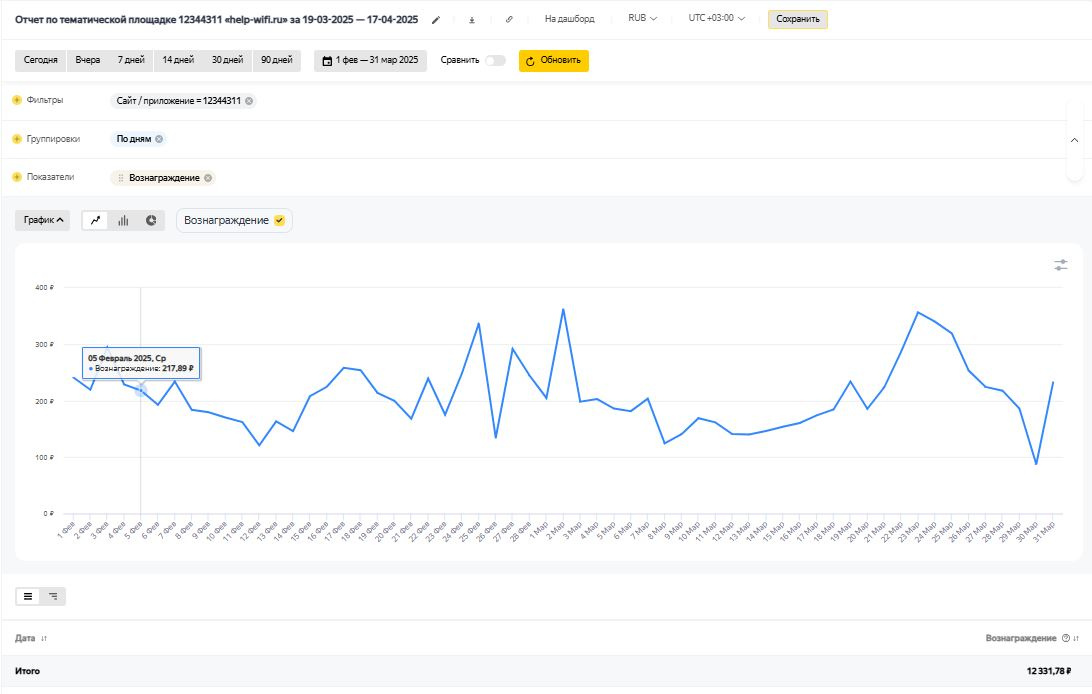1092x694 pixels.
Task: Switch to bar chart view
Action: [x=123, y=220]
